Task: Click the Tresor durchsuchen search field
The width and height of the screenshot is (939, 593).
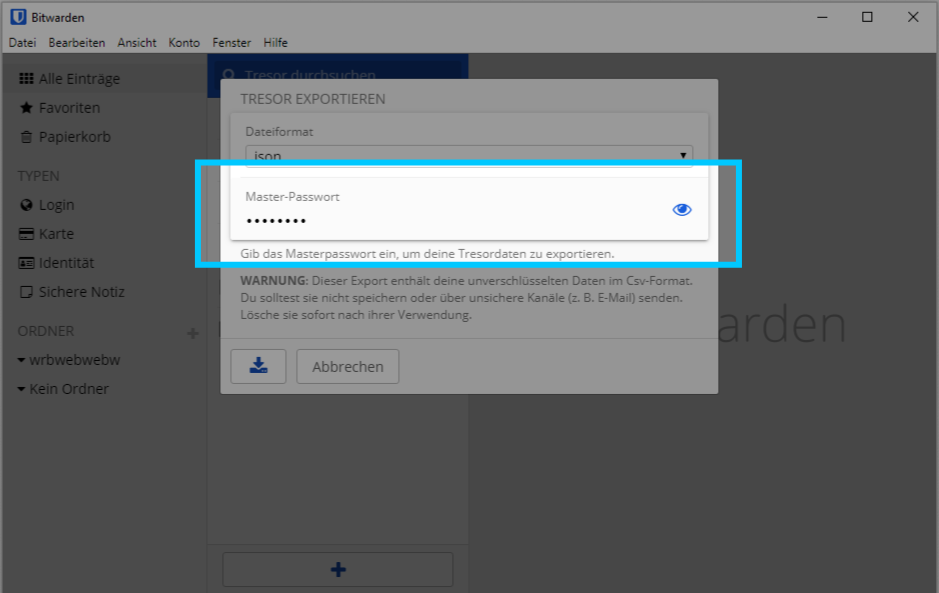Action: (x=338, y=75)
